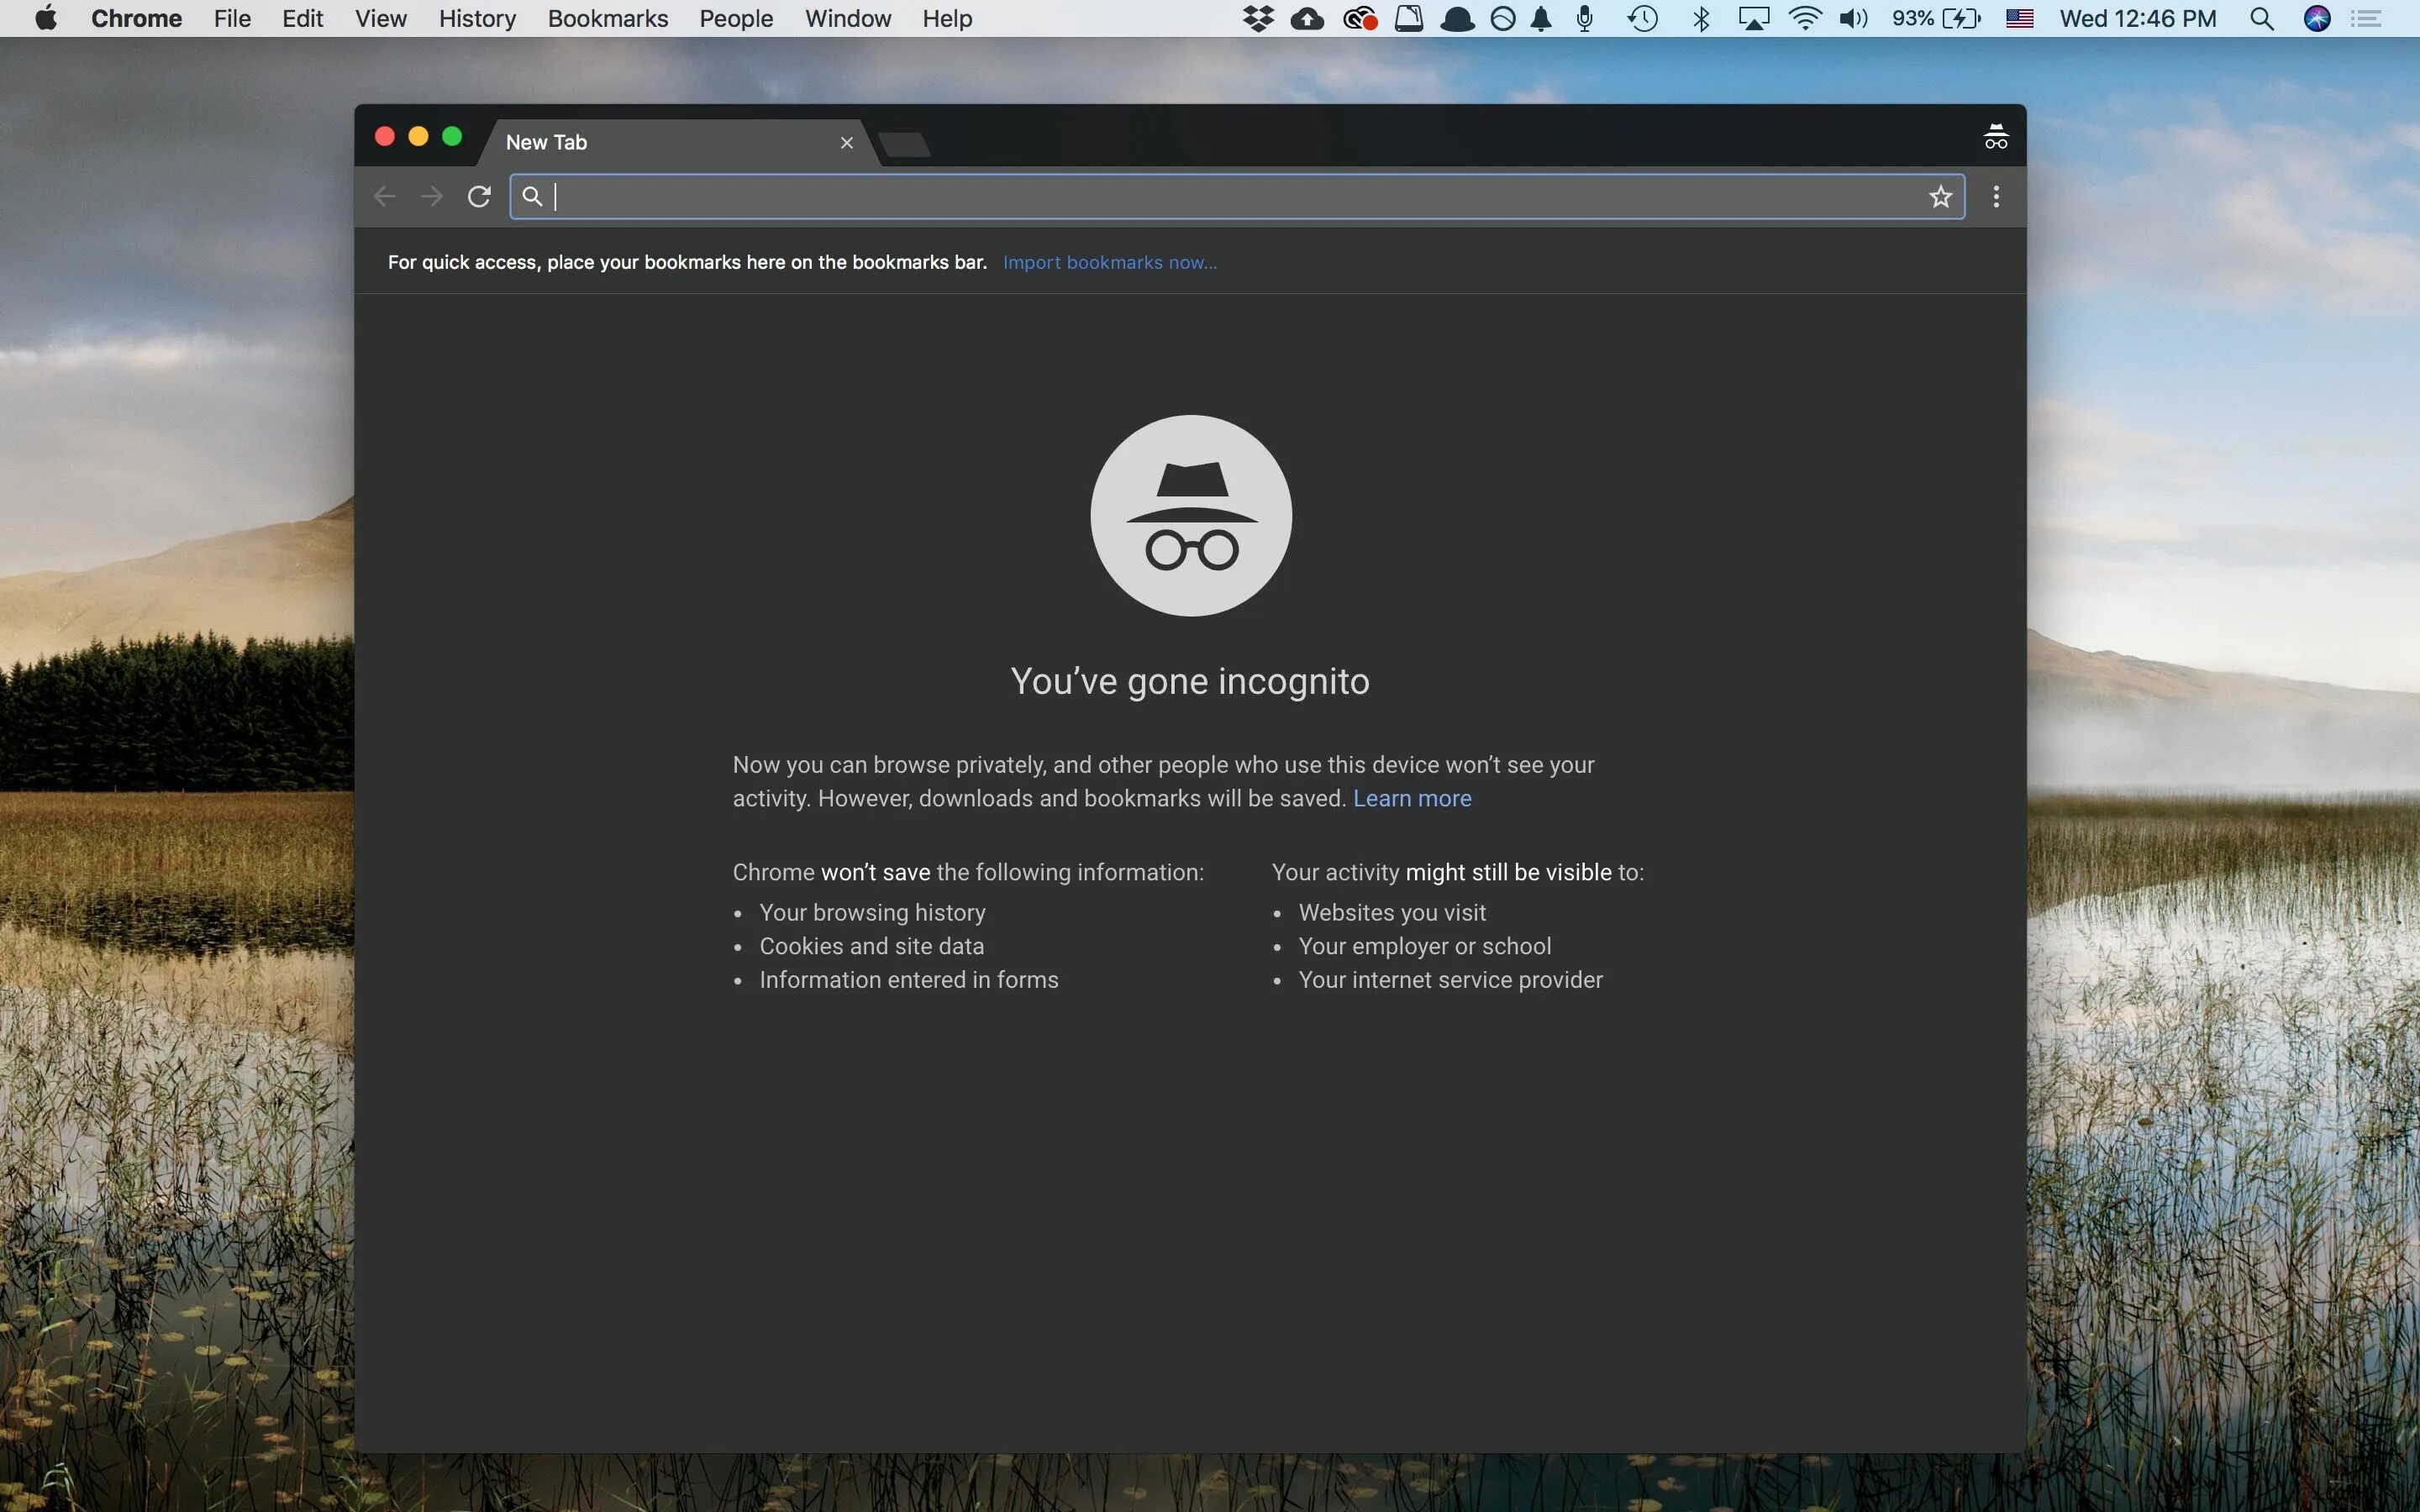Click the New Tab tab label
This screenshot has width=2420, height=1512.
tap(545, 141)
